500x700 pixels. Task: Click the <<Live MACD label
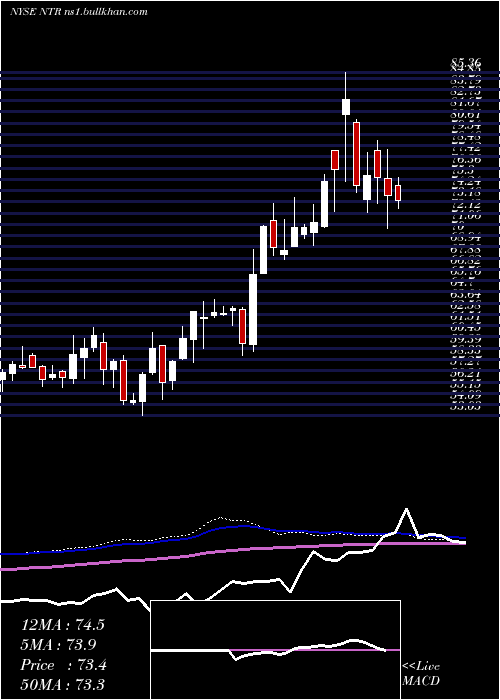click(421, 673)
